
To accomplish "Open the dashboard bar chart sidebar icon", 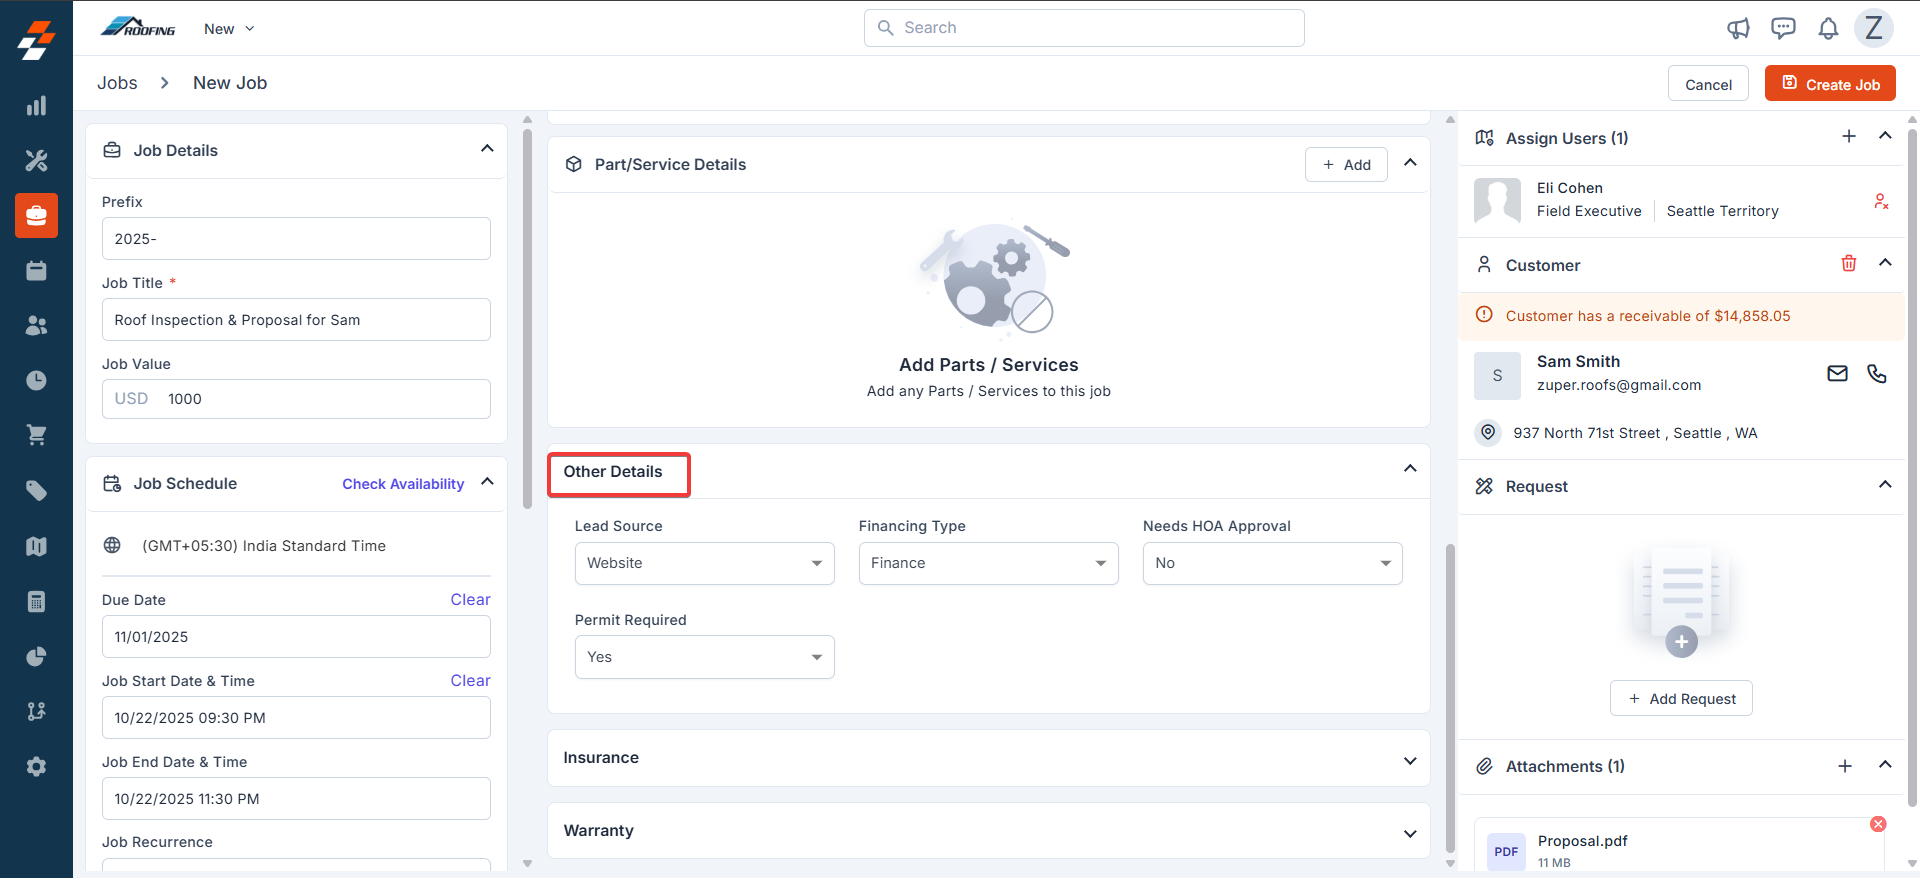I will coord(36,106).
